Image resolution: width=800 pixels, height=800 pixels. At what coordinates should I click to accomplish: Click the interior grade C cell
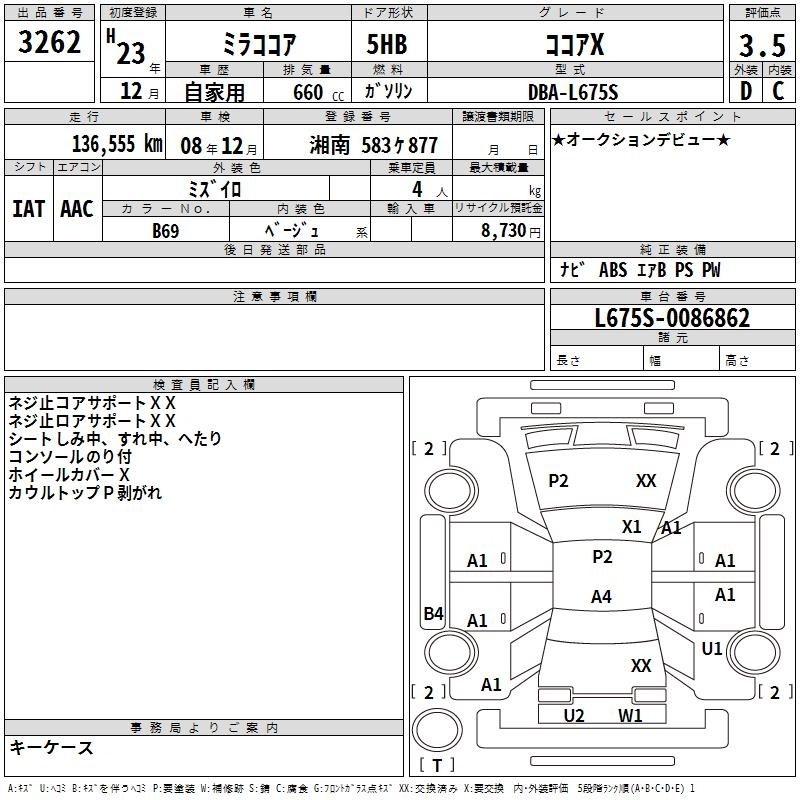pos(778,91)
